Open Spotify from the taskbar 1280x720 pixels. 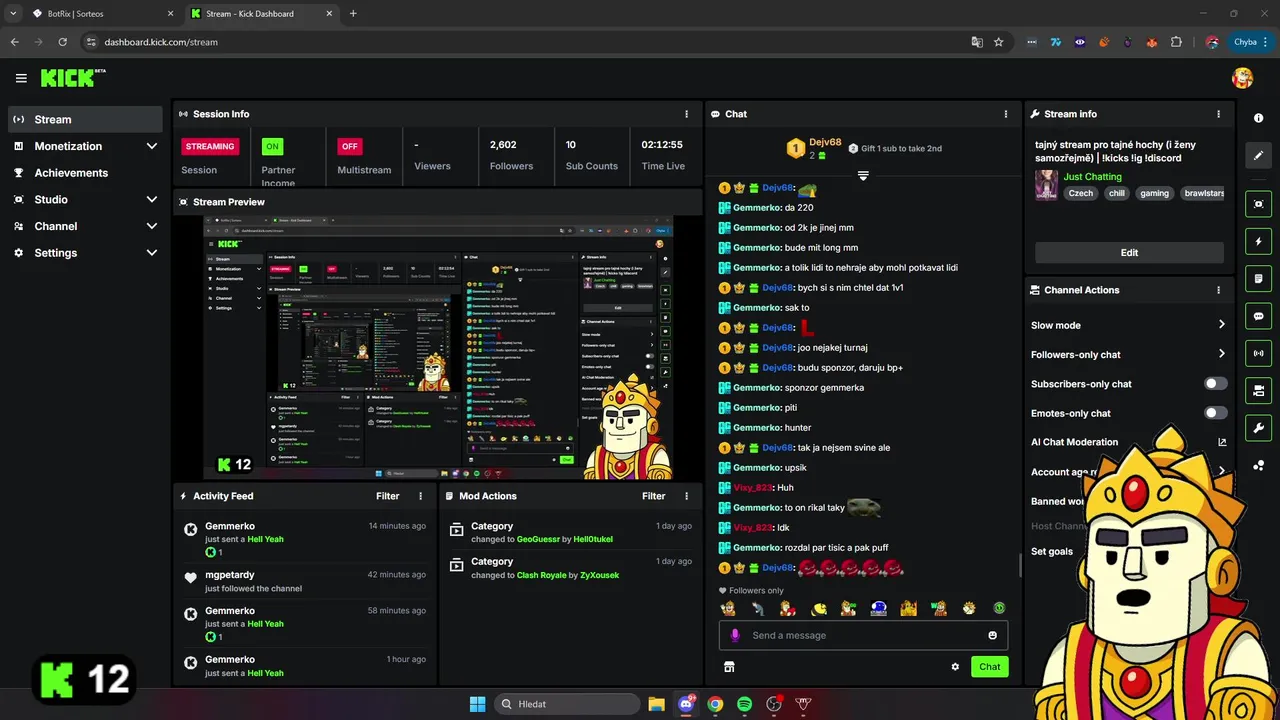(744, 704)
